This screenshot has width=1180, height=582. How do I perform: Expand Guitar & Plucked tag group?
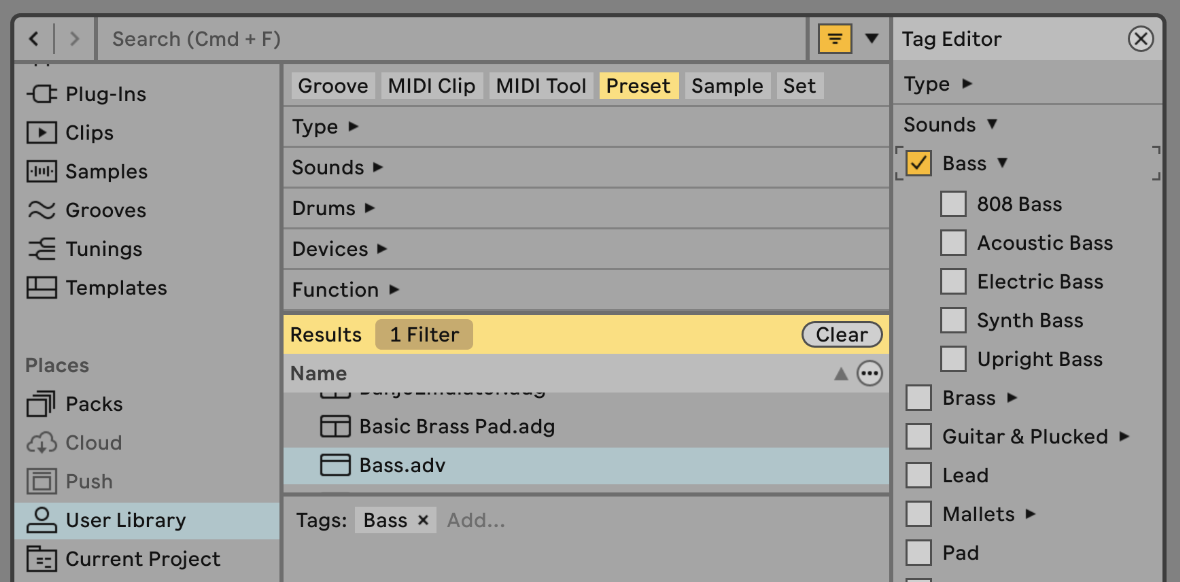pyautogui.click(x=1124, y=437)
